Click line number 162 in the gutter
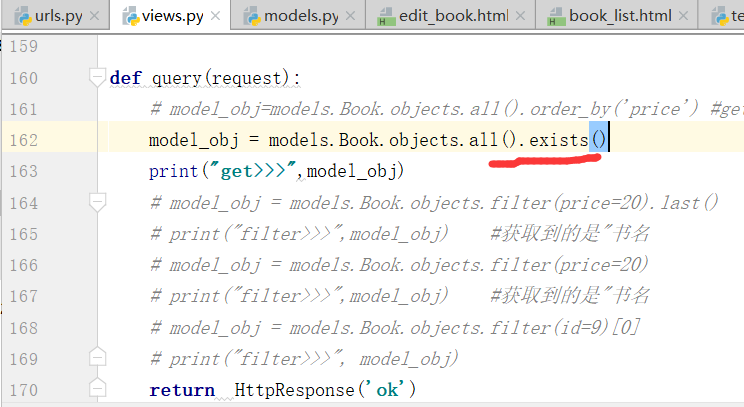Image resolution: width=744 pixels, height=407 pixels. click(23, 140)
